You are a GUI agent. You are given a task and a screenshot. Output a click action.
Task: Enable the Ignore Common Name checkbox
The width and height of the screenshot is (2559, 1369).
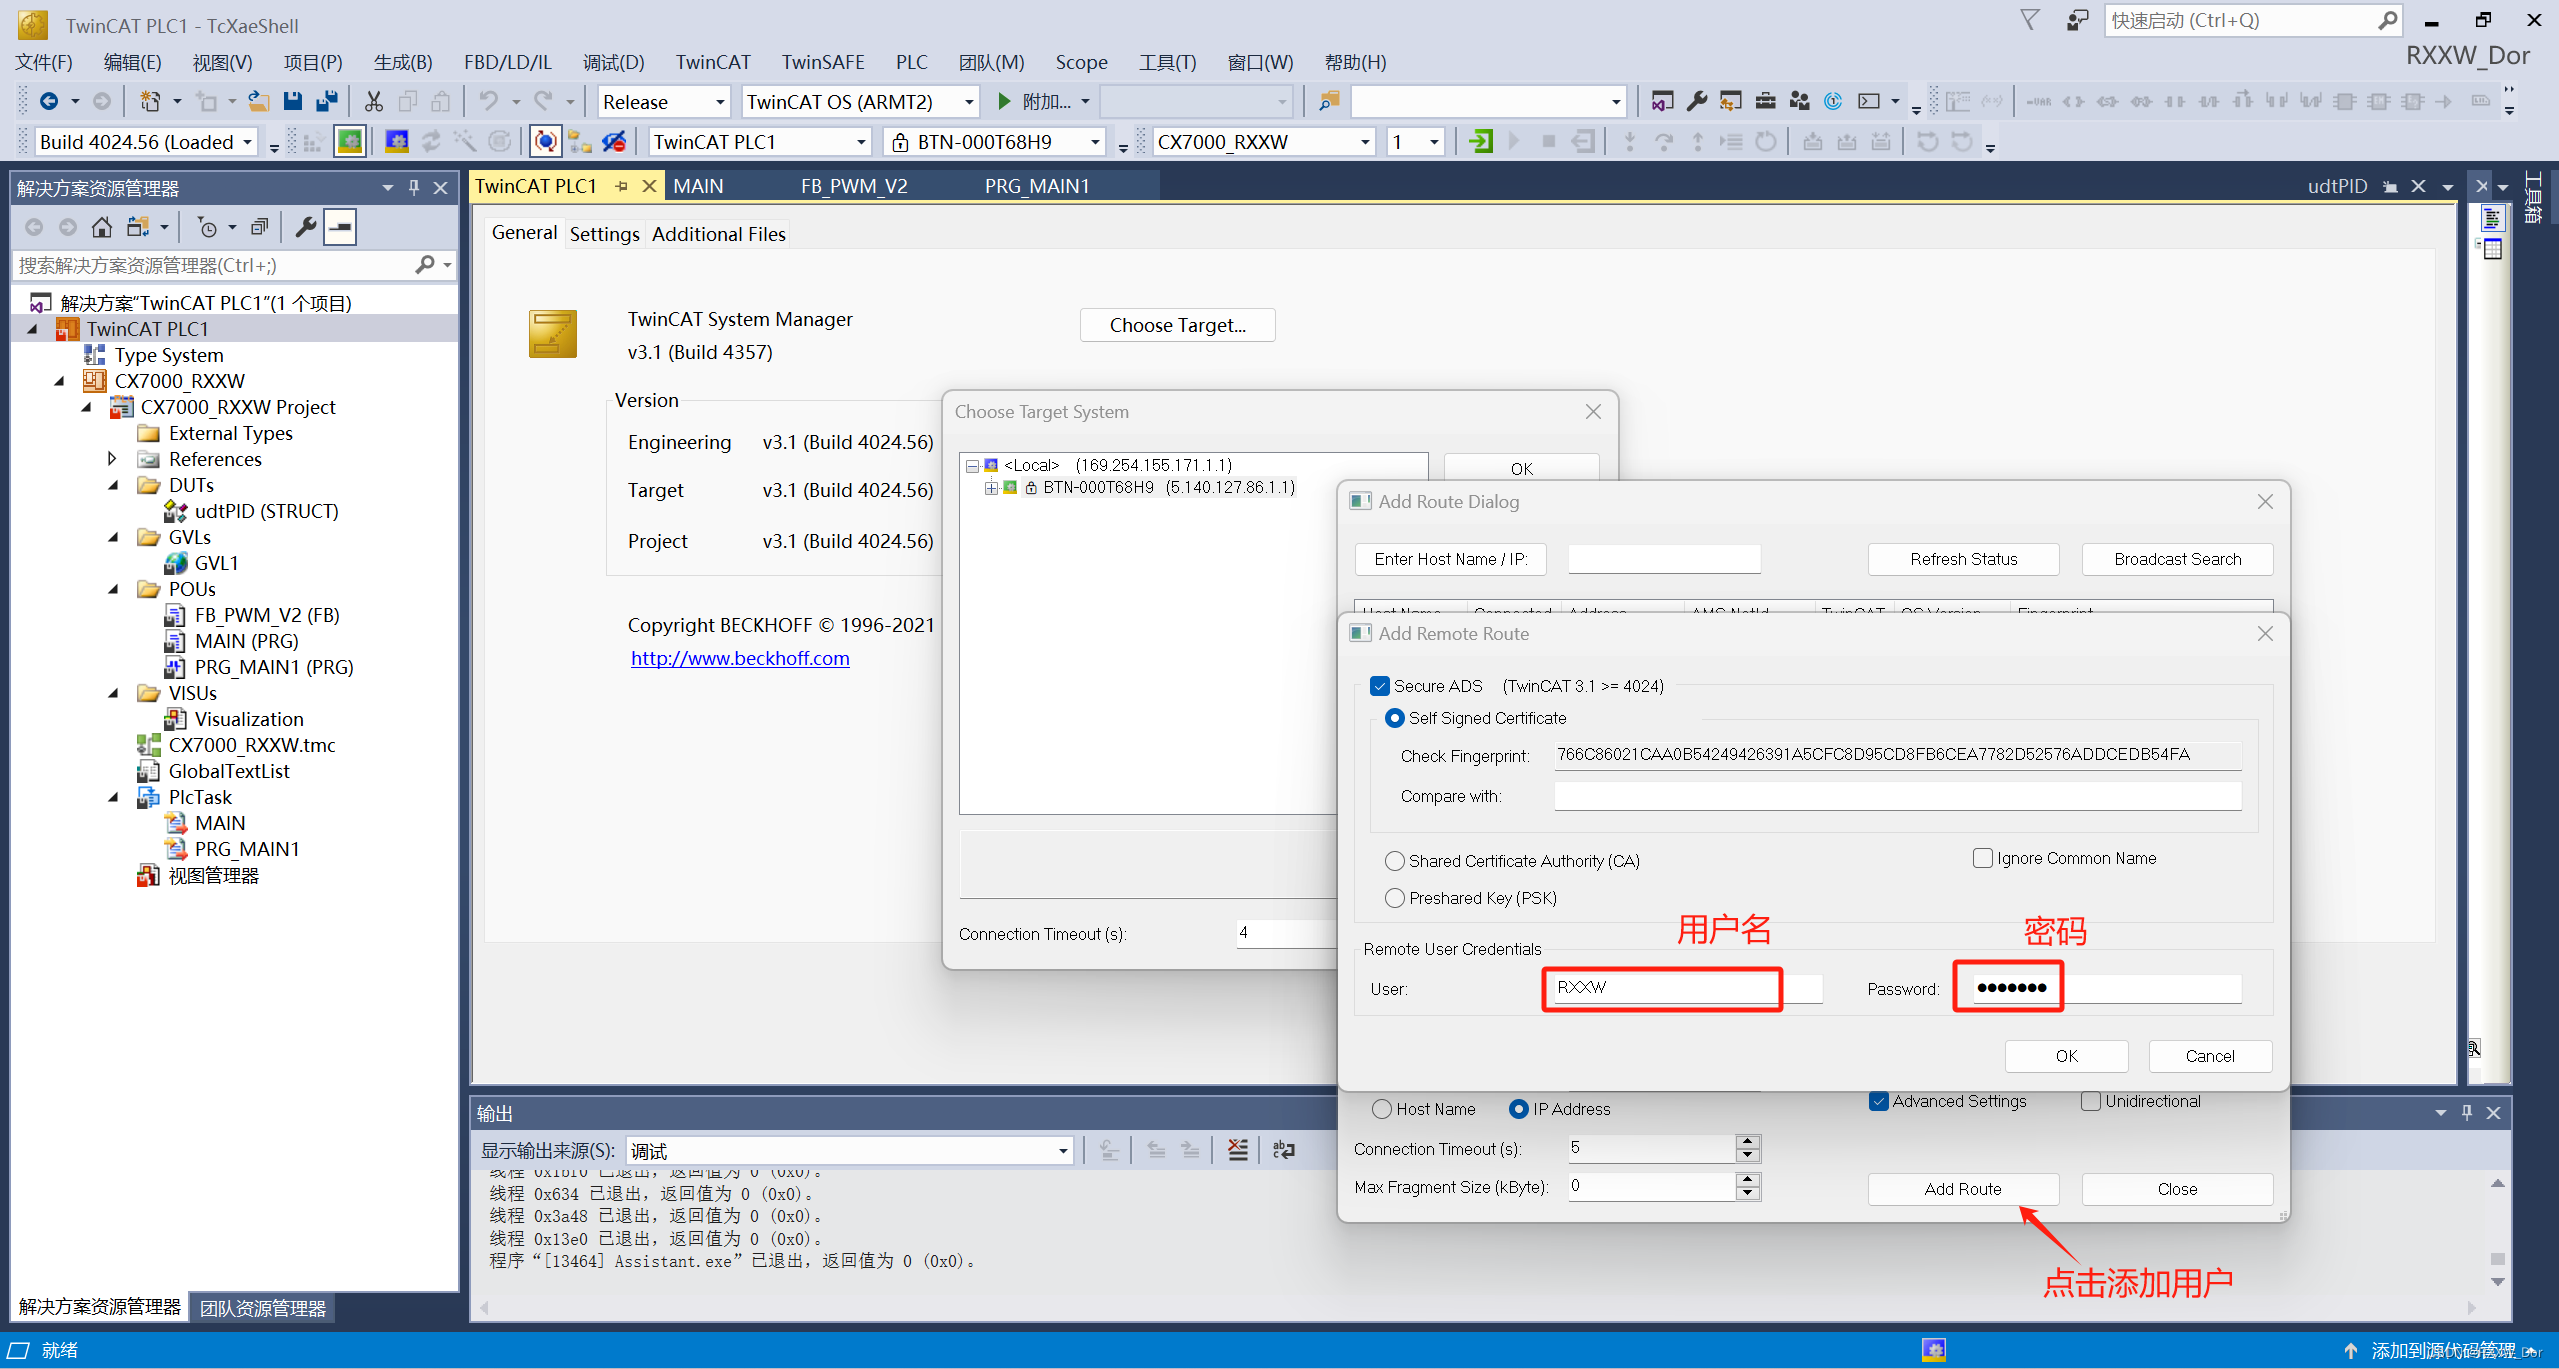click(1982, 858)
